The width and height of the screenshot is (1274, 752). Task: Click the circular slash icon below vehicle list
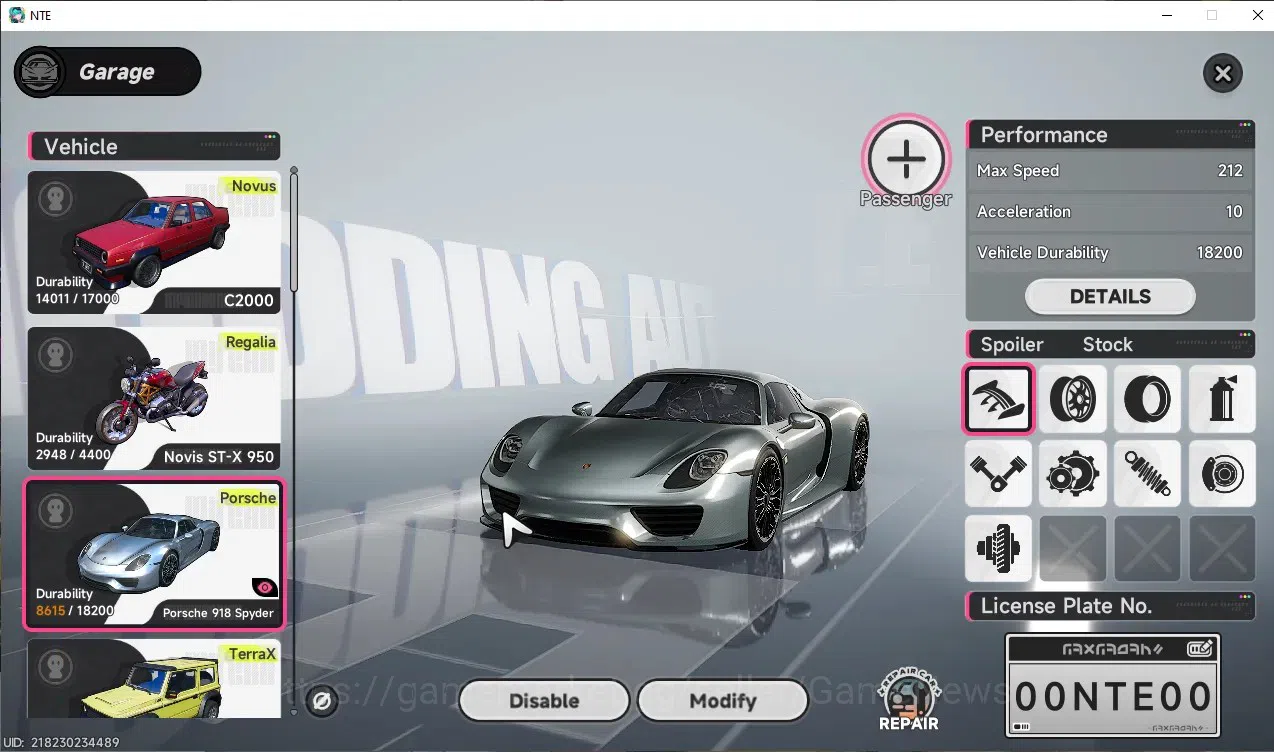322,702
